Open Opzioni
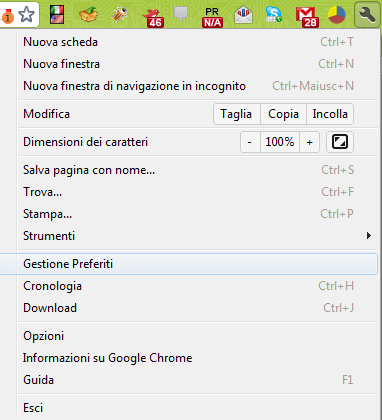 pos(197,336)
